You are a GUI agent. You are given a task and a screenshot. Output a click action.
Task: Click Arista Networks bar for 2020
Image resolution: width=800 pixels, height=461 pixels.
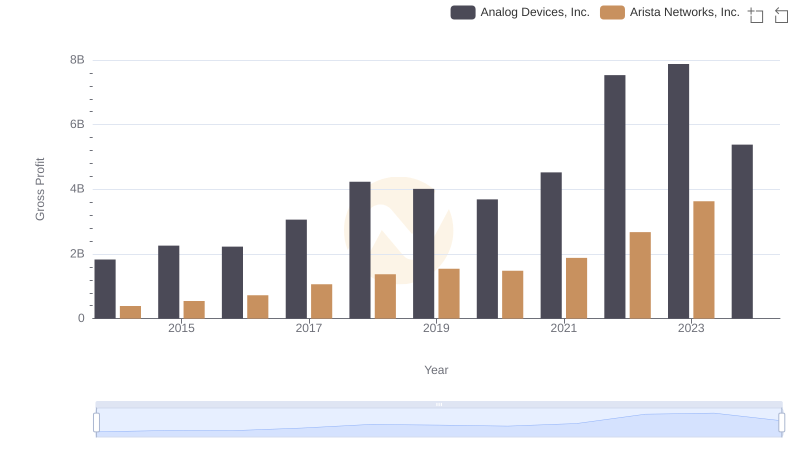click(512, 295)
